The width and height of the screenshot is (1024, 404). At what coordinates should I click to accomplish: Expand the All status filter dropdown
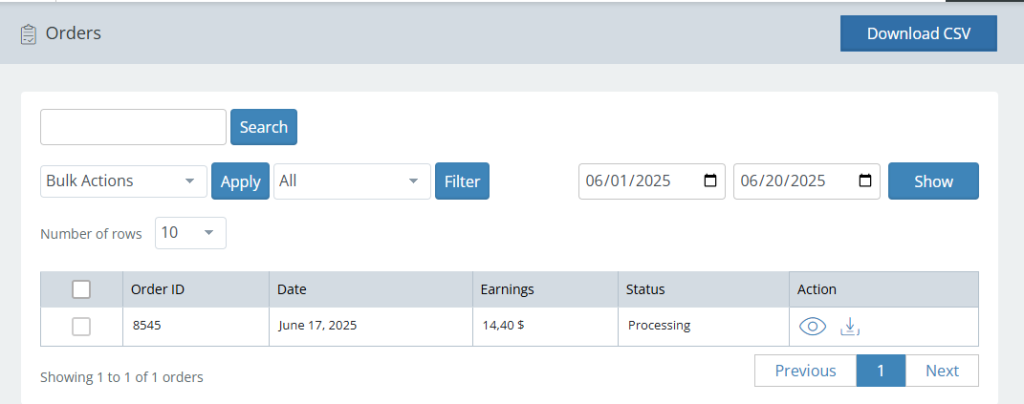(351, 182)
